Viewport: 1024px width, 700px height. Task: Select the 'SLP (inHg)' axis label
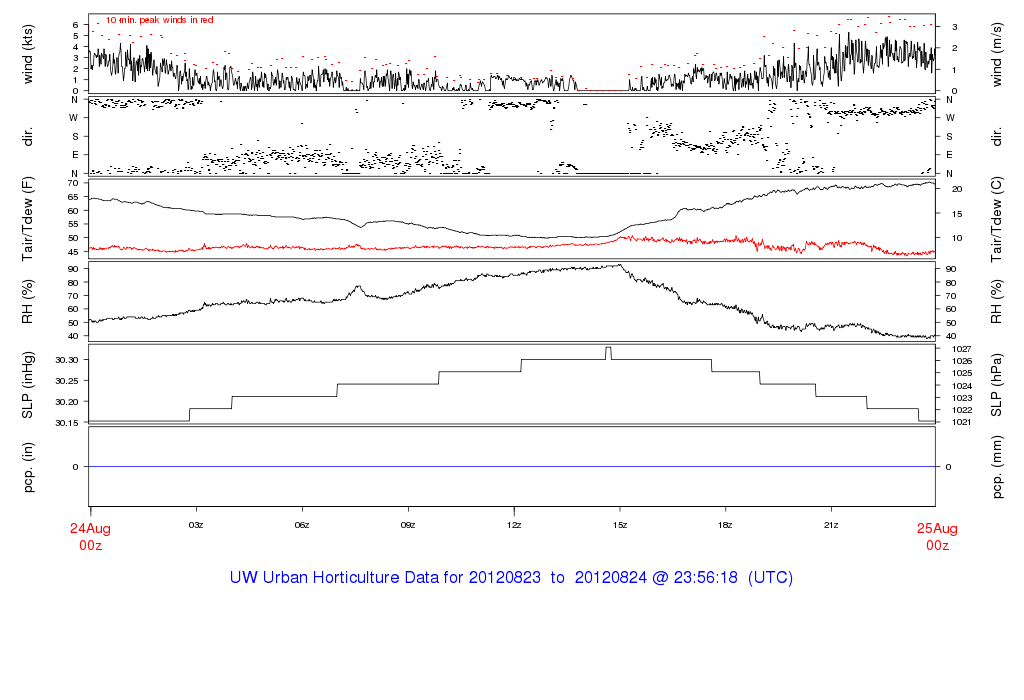point(27,385)
